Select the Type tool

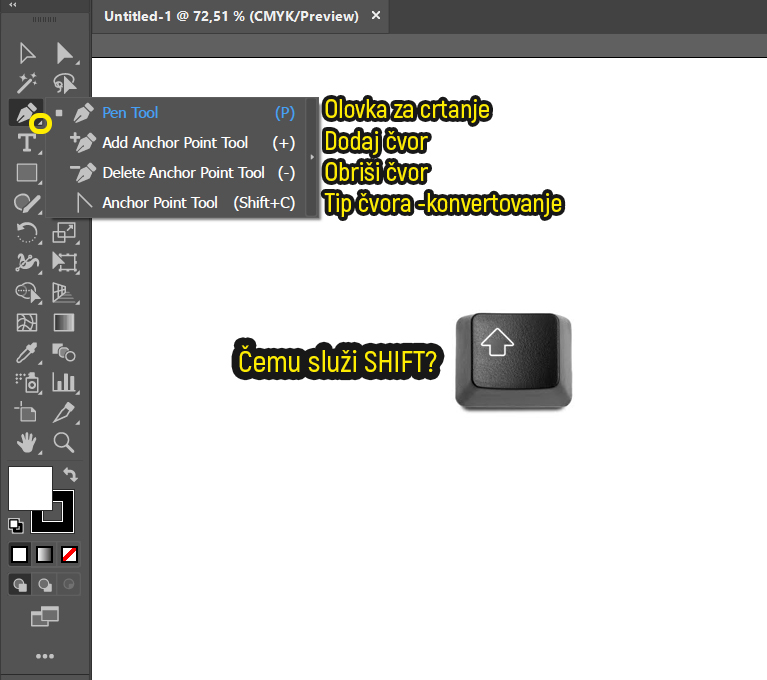[27, 143]
